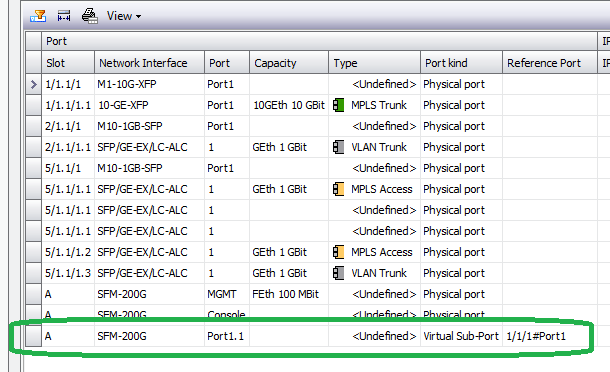The image size is (610, 372).
Task: Click the Port kind column header
Action: click(461, 63)
